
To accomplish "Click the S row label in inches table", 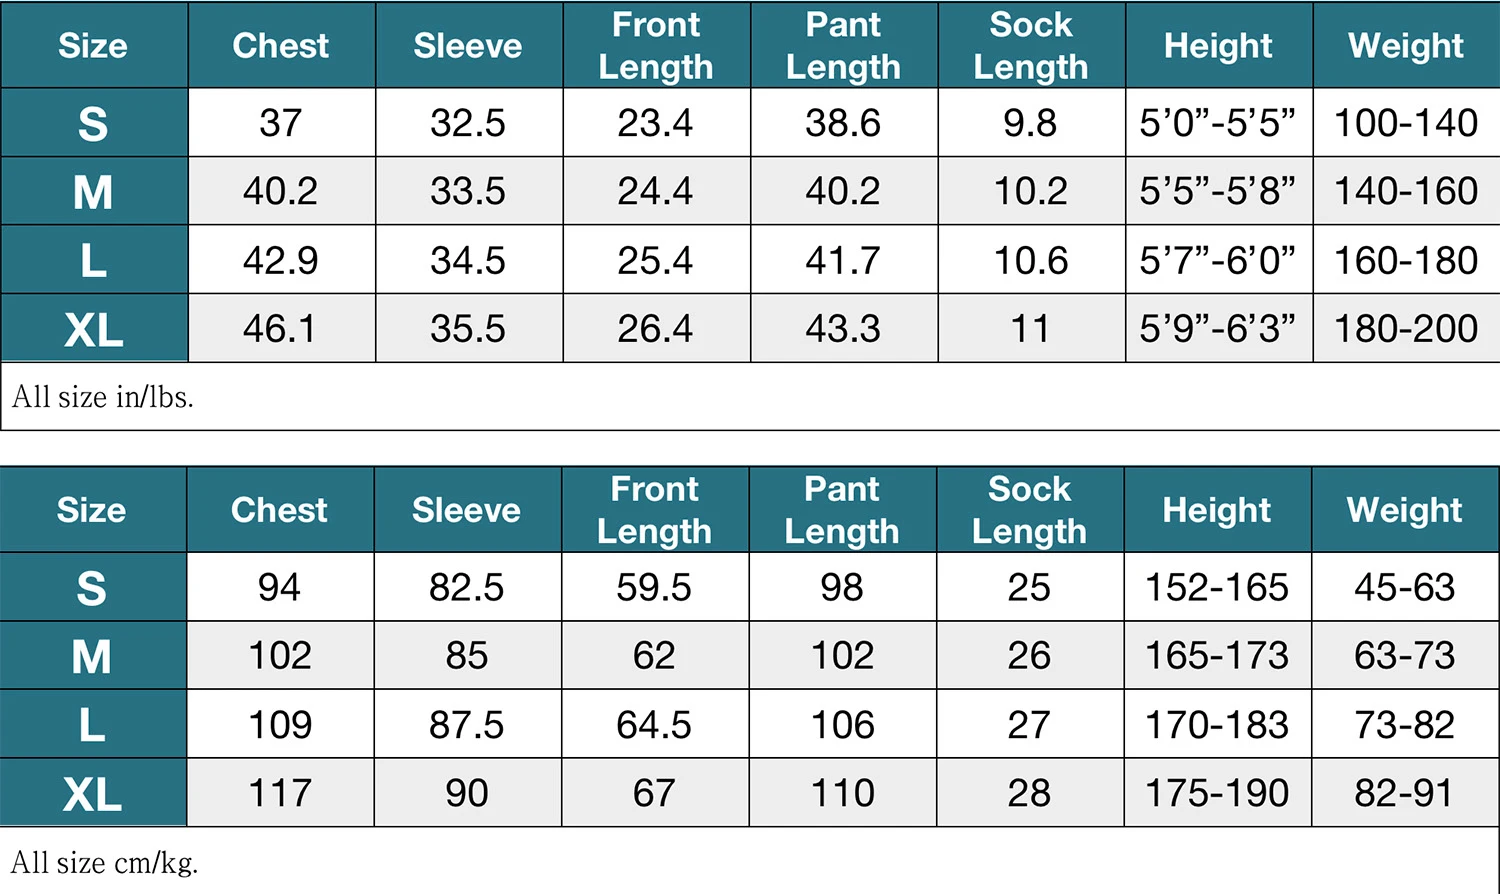I will pyautogui.click(x=93, y=123).
